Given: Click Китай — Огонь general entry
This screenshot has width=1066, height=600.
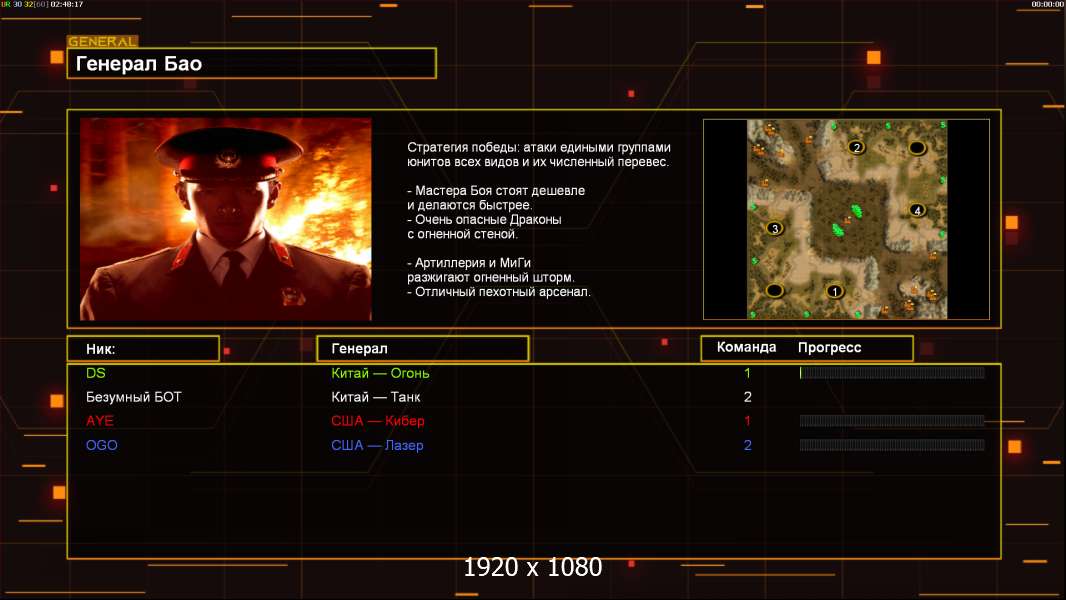Looking at the screenshot, I should (380, 373).
